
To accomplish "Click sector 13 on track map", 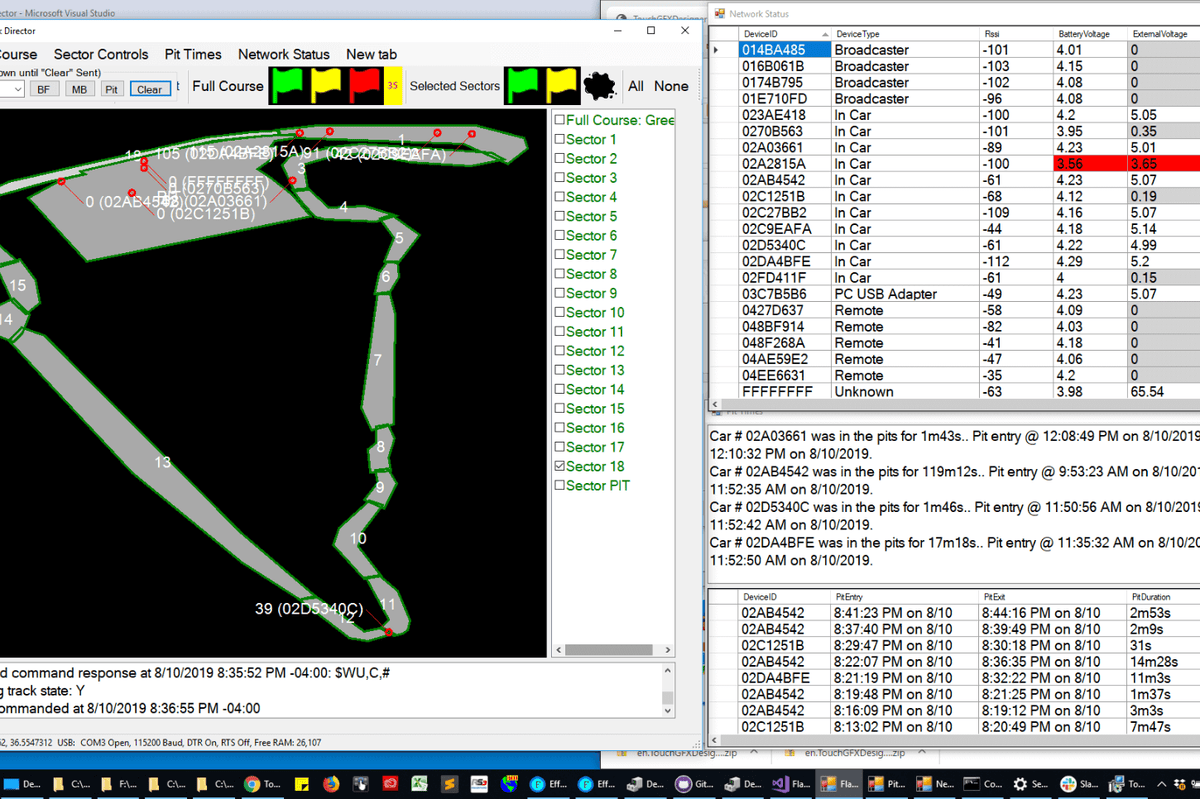I will (162, 462).
